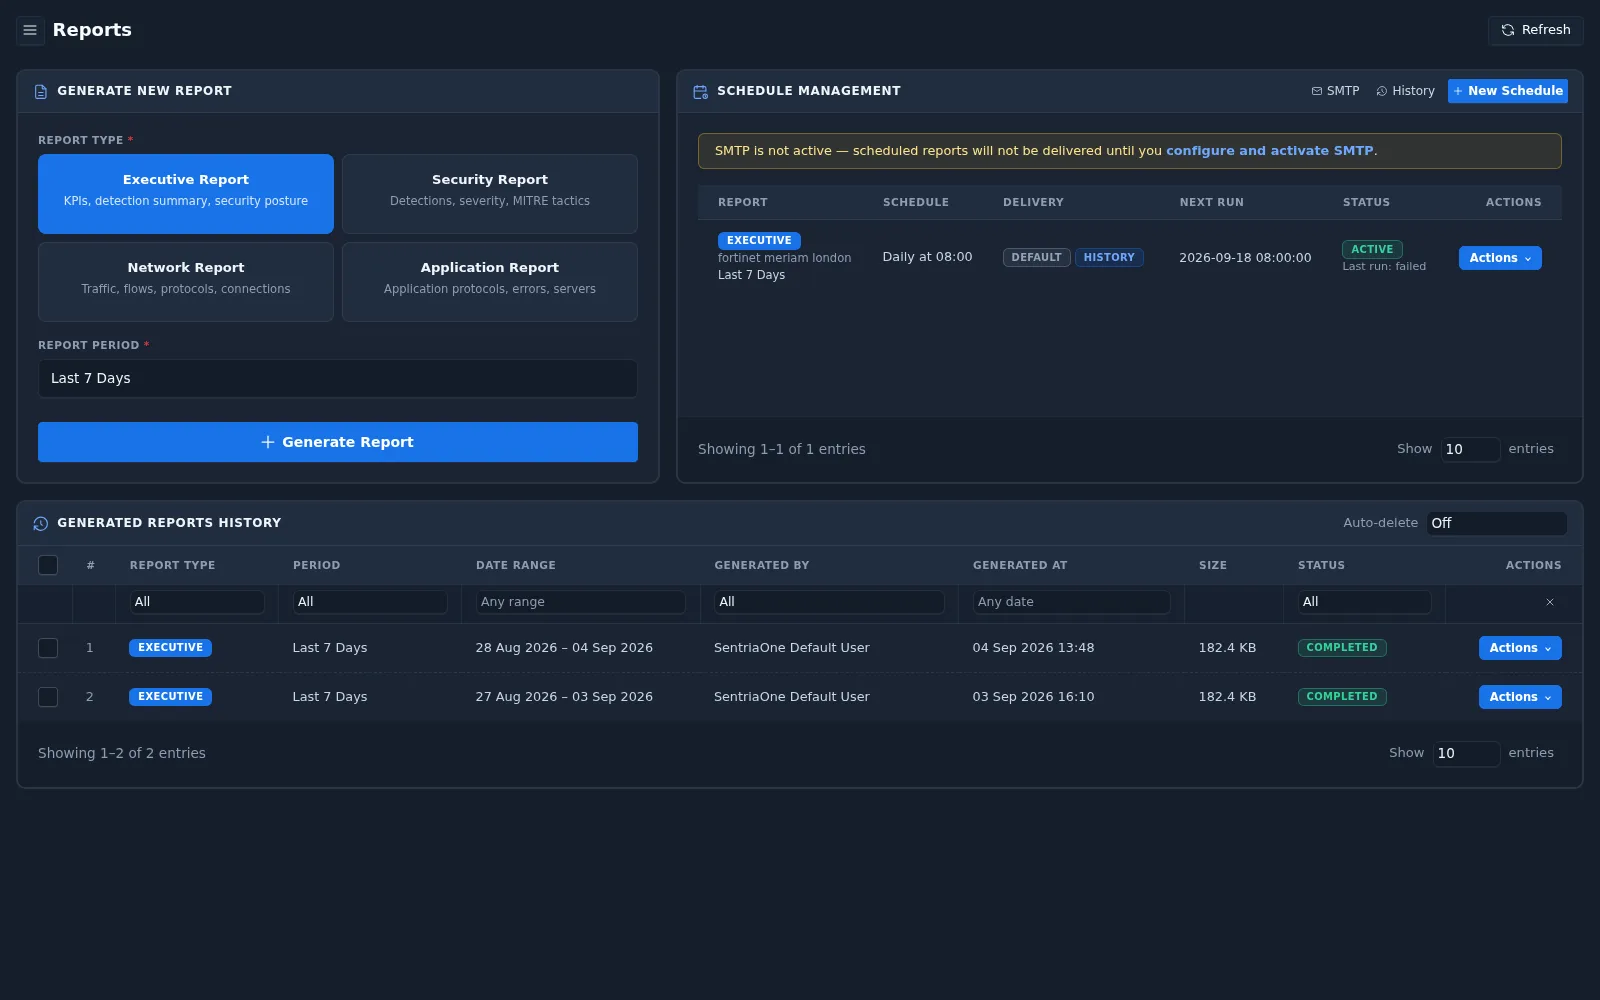The image size is (1600, 1000).
Task: Open SMTP settings
Action: (1335, 91)
